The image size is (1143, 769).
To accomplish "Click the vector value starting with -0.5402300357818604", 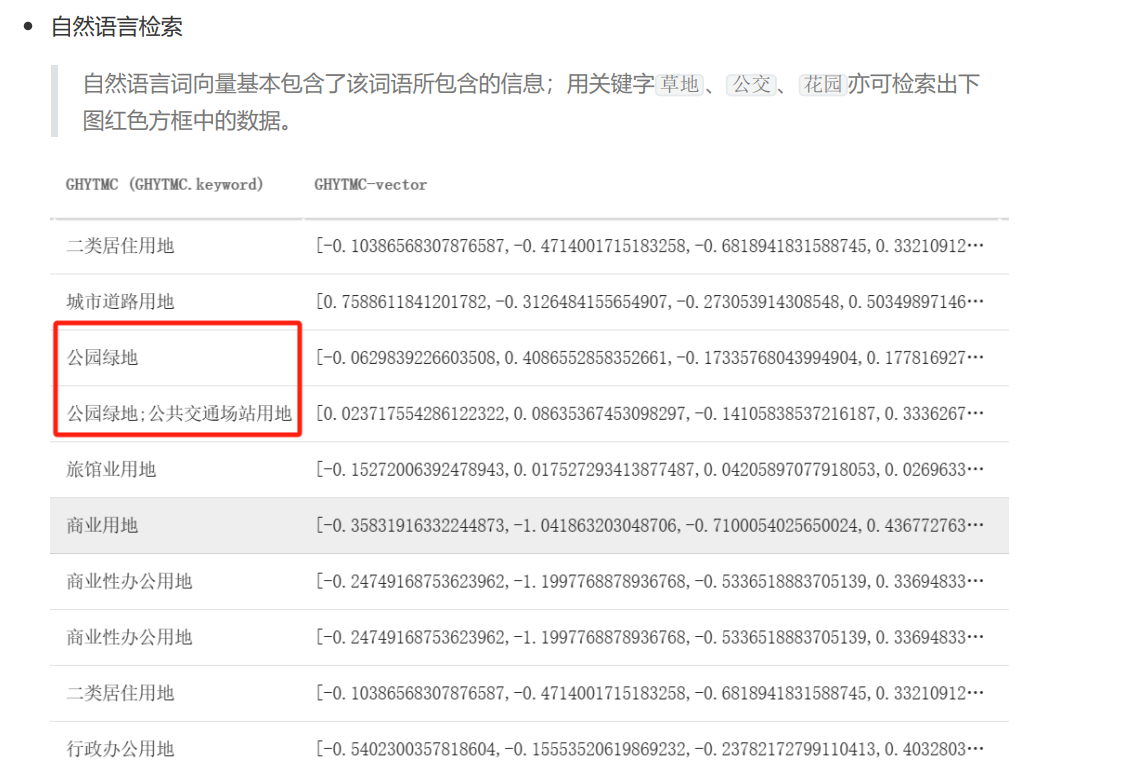I will [x=649, y=749].
